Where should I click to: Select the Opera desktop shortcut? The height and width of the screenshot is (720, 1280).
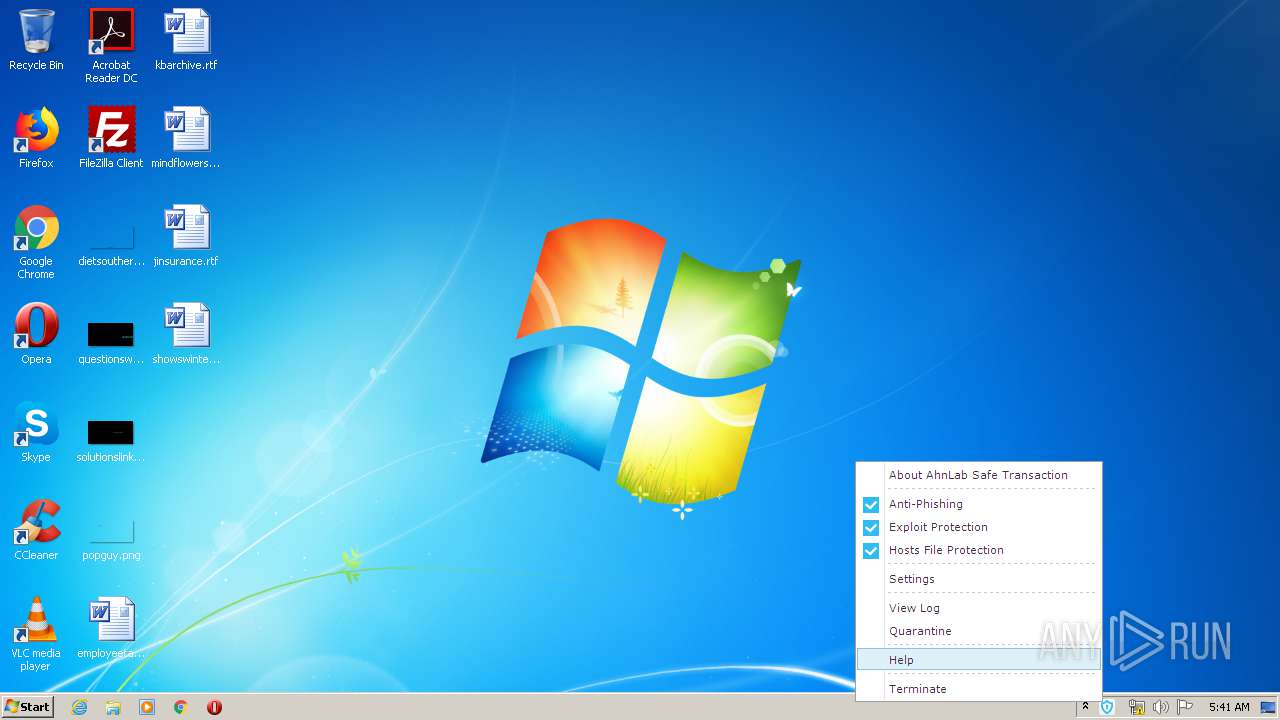point(36,334)
